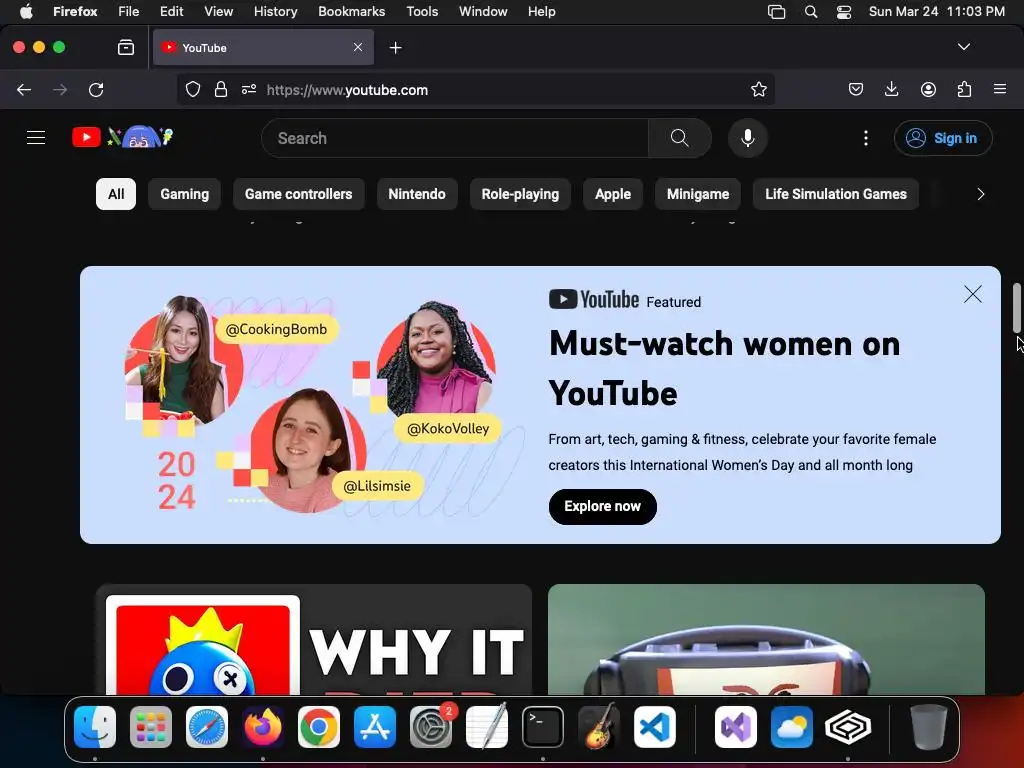The height and width of the screenshot is (768, 1024).
Task: Open the Help menu
Action: pyautogui.click(x=541, y=11)
